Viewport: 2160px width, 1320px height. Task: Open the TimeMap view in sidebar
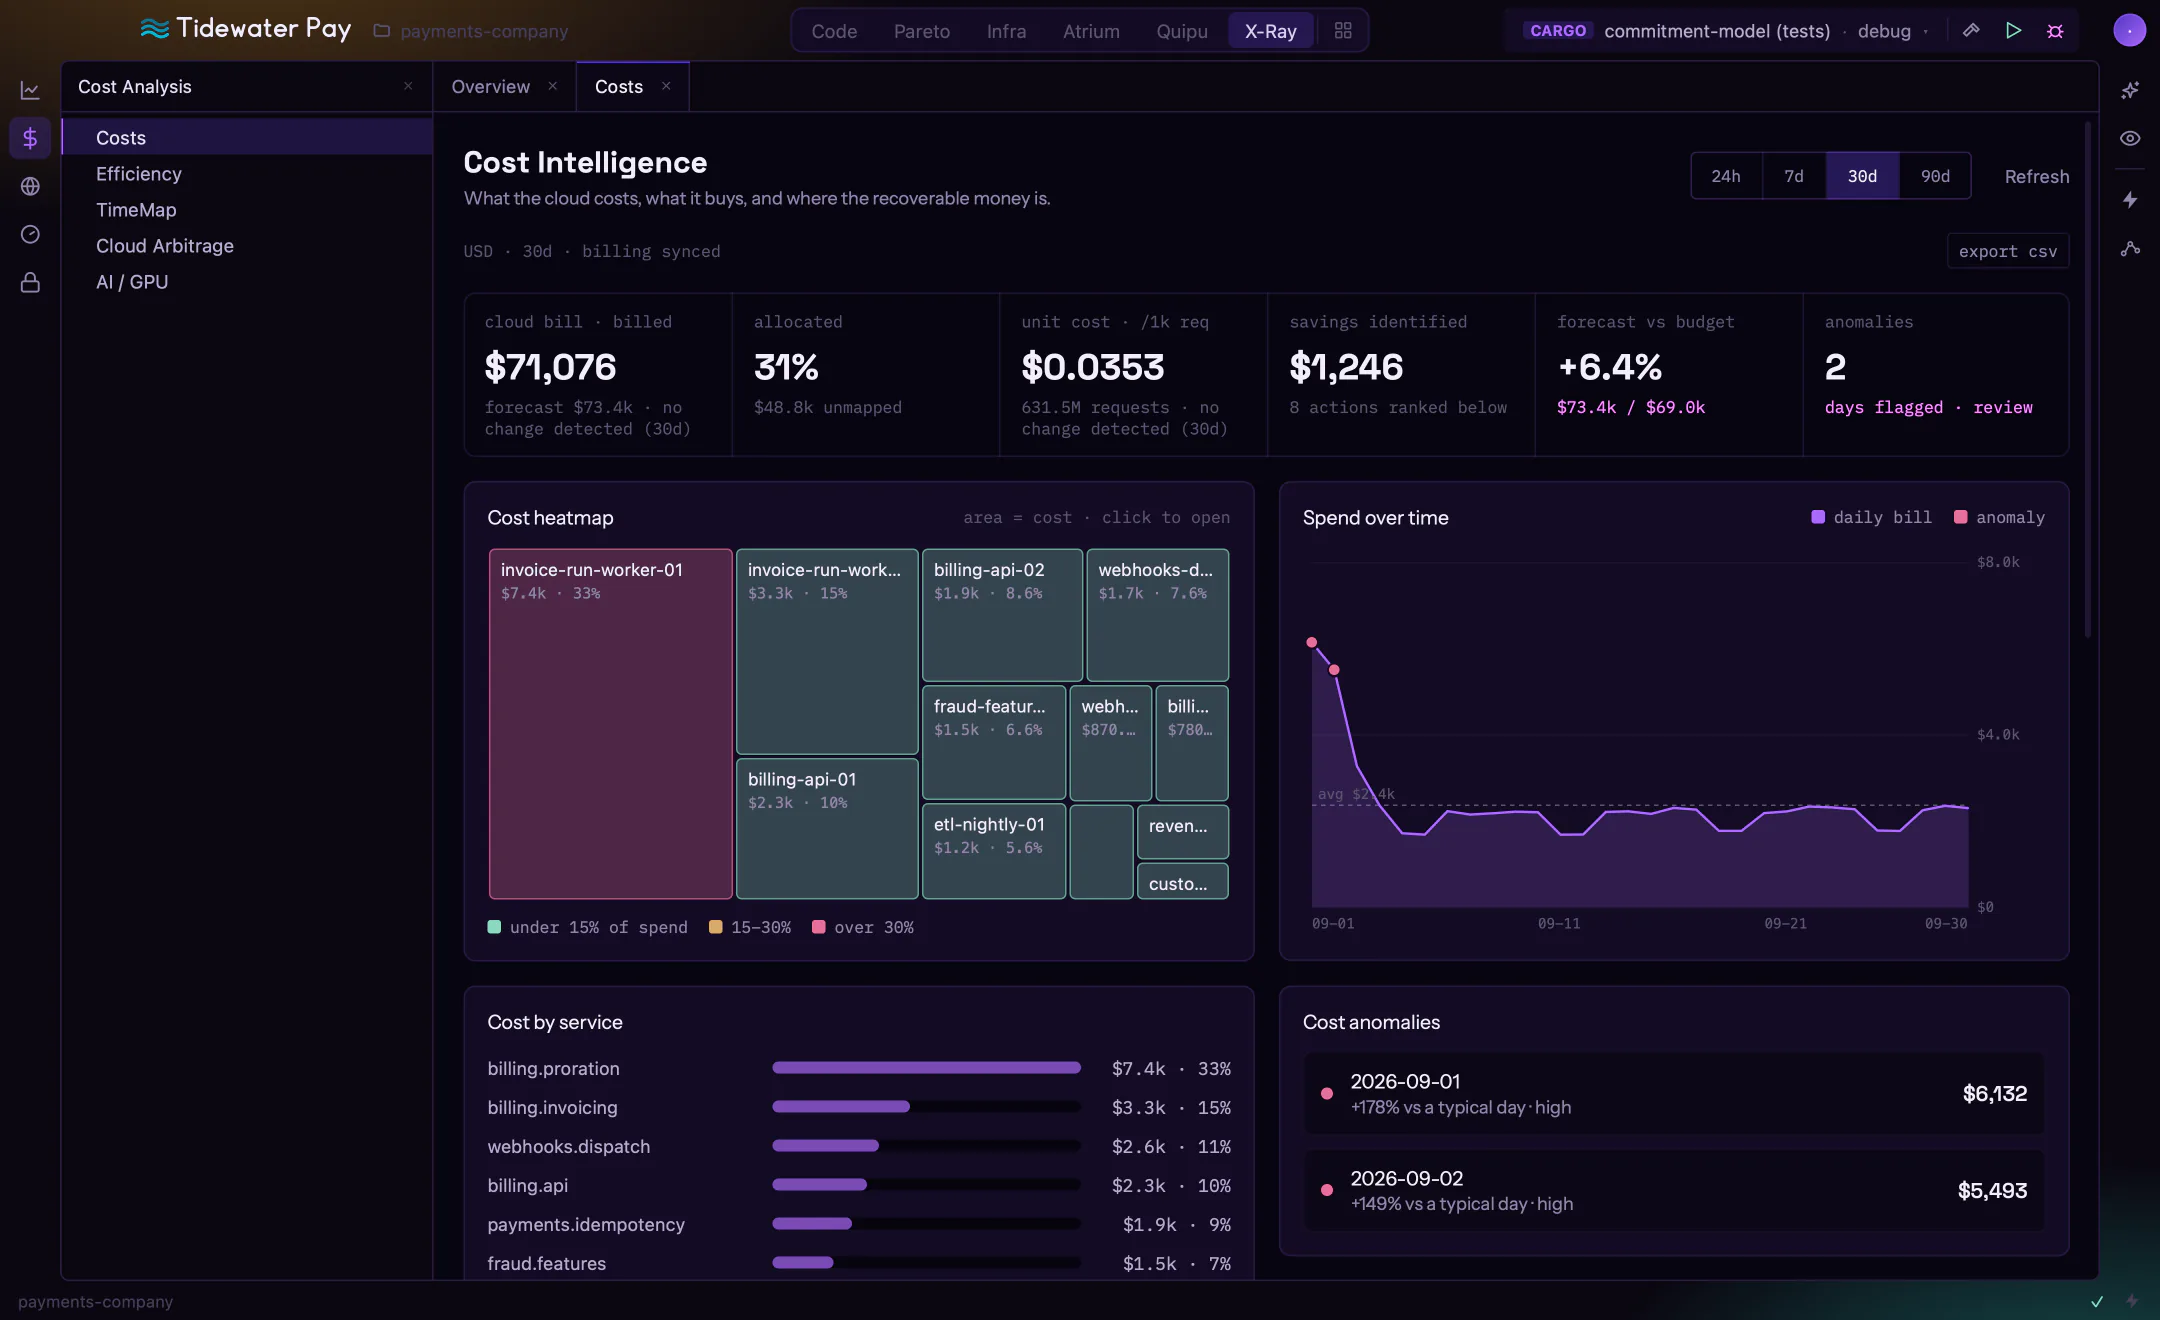tap(247, 210)
